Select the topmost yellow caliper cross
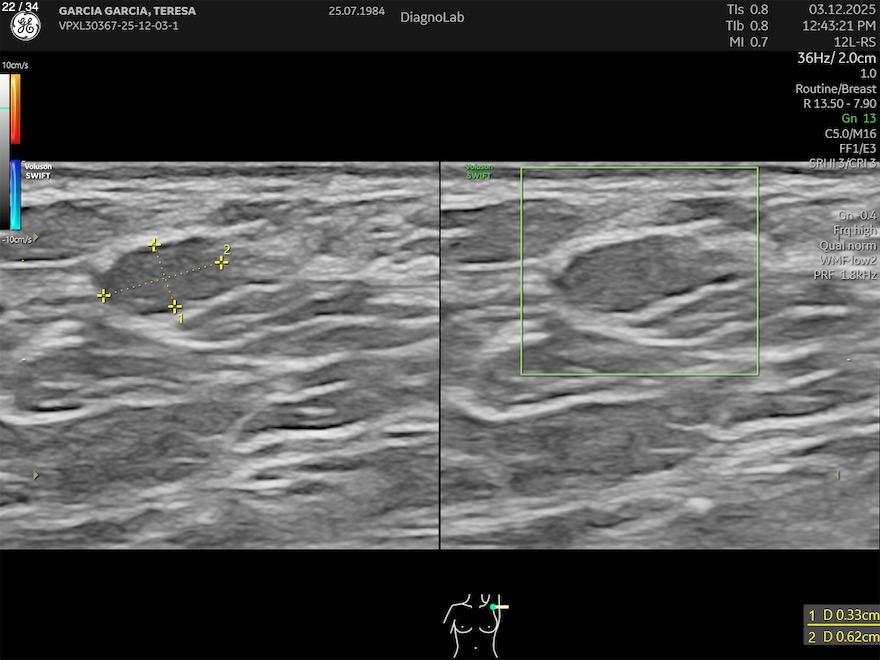Viewport: 880px width, 660px height. (x=153, y=244)
